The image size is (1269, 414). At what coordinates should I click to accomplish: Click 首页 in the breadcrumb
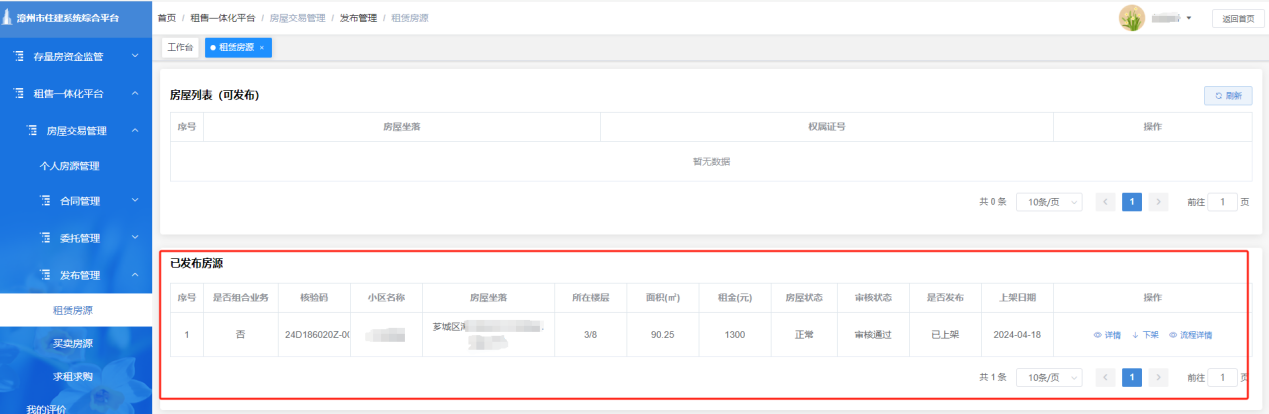click(167, 19)
